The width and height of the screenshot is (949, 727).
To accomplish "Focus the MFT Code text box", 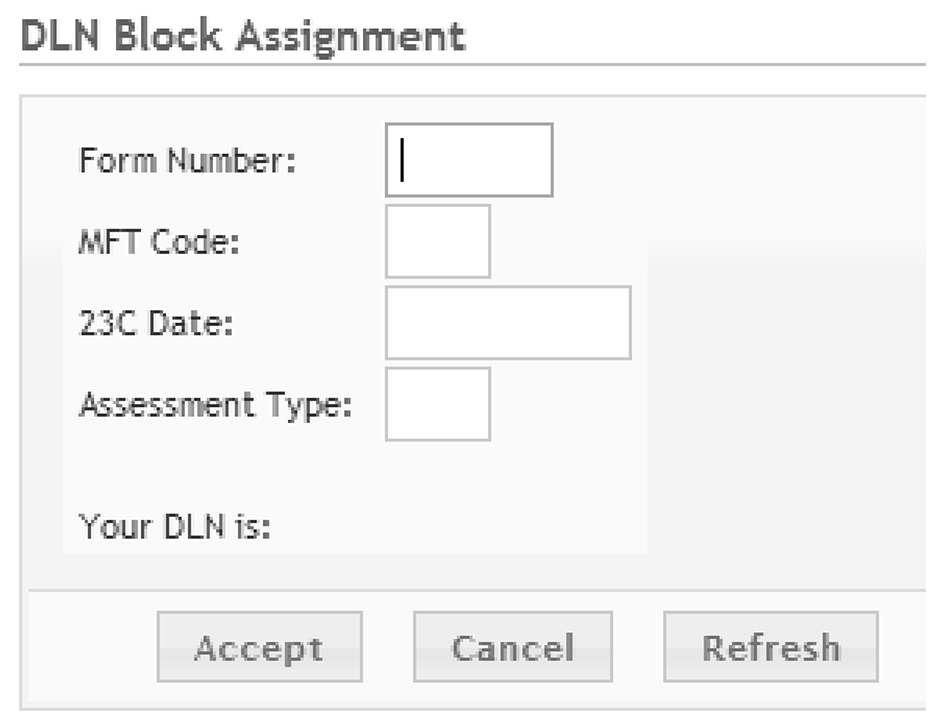I will (438, 241).
